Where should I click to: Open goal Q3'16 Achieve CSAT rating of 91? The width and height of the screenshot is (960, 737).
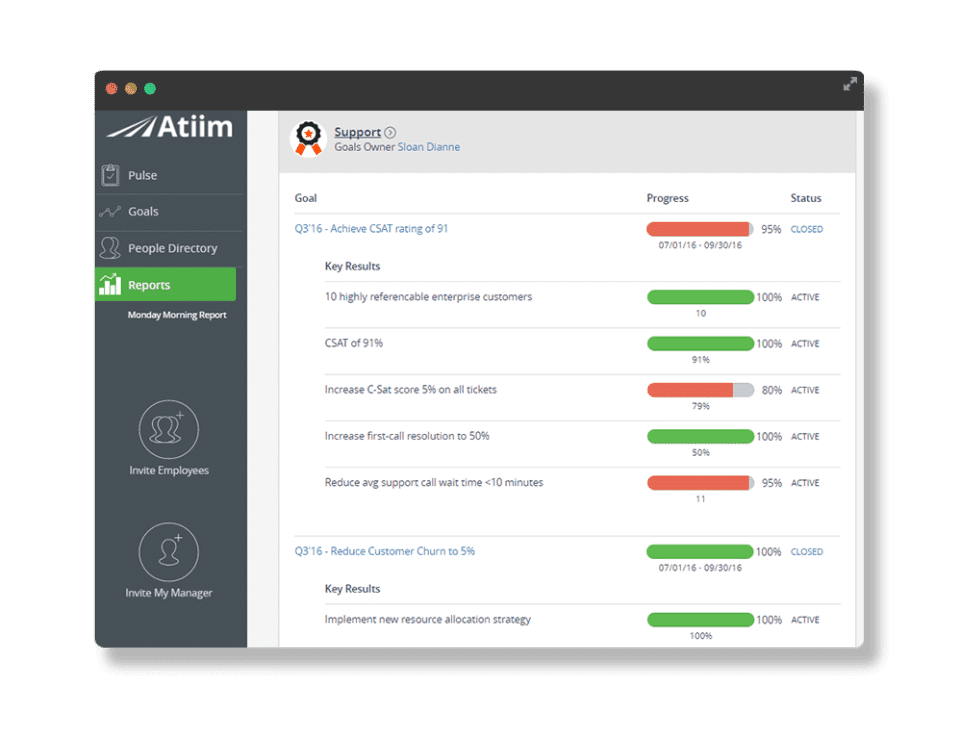click(x=371, y=228)
